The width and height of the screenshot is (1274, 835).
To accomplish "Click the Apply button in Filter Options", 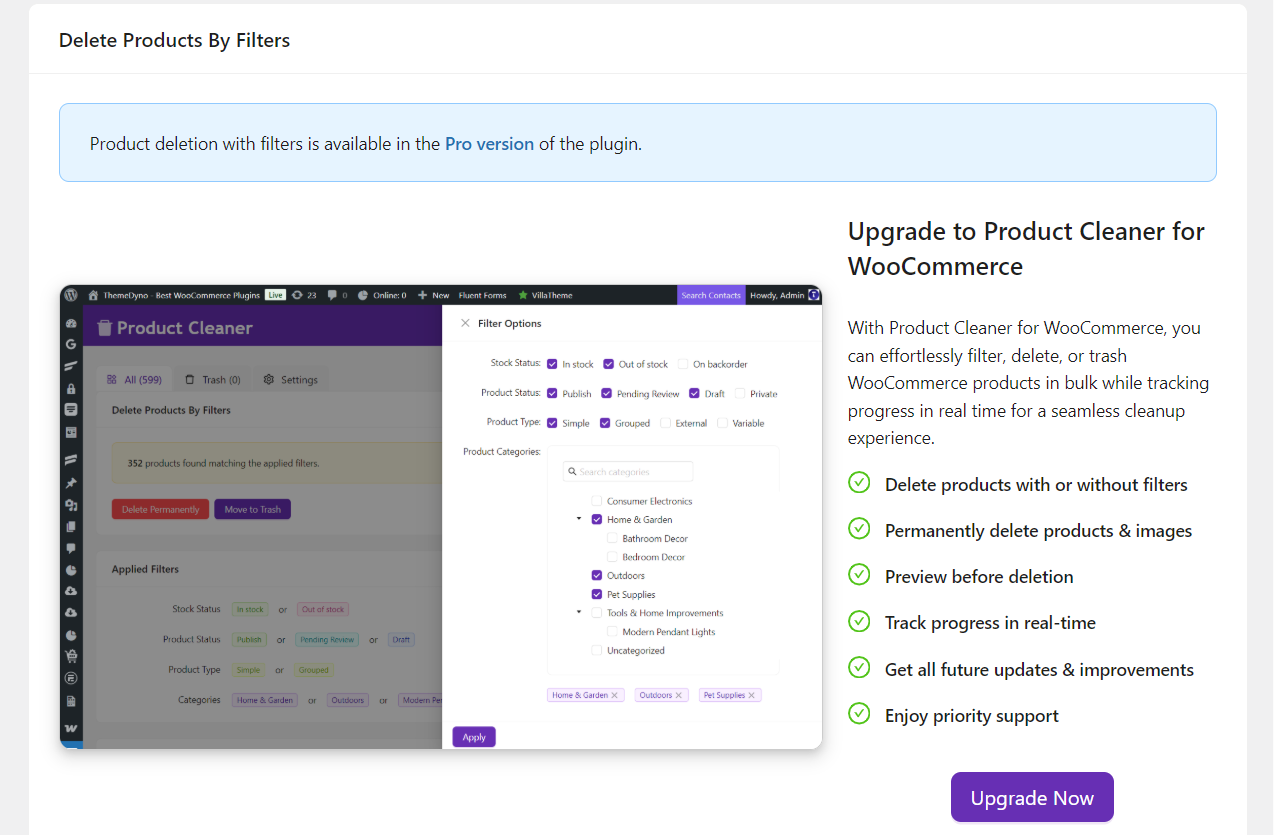I will pyautogui.click(x=474, y=737).
